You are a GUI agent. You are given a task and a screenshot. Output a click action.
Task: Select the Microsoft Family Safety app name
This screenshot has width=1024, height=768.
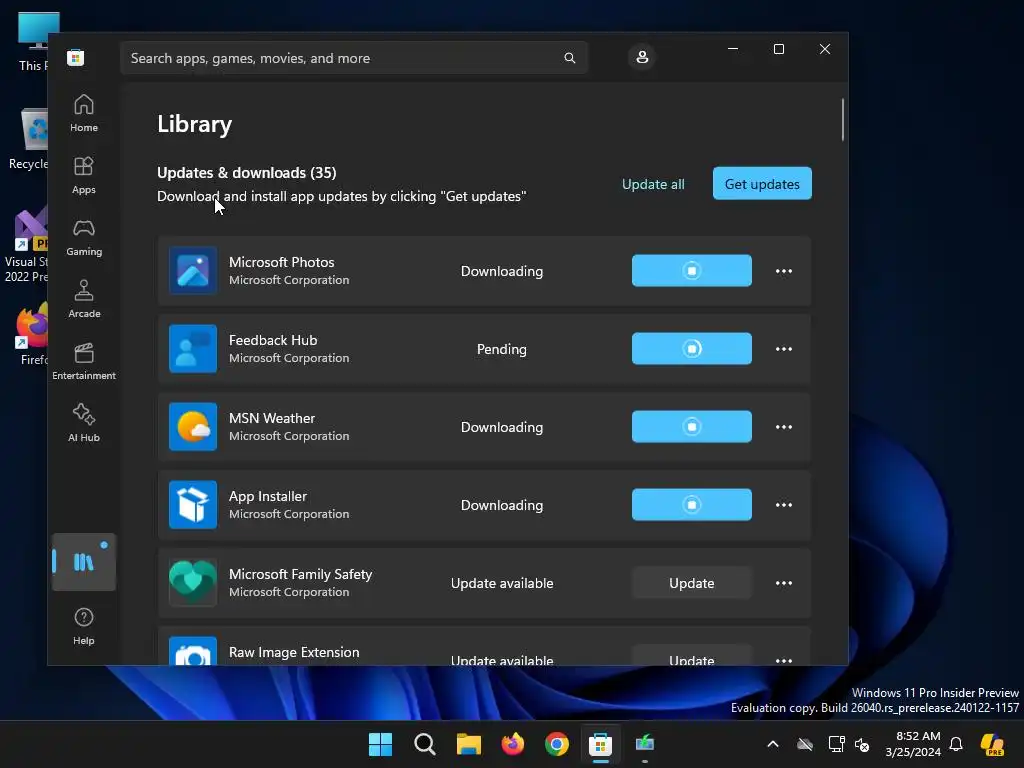tap(300, 574)
